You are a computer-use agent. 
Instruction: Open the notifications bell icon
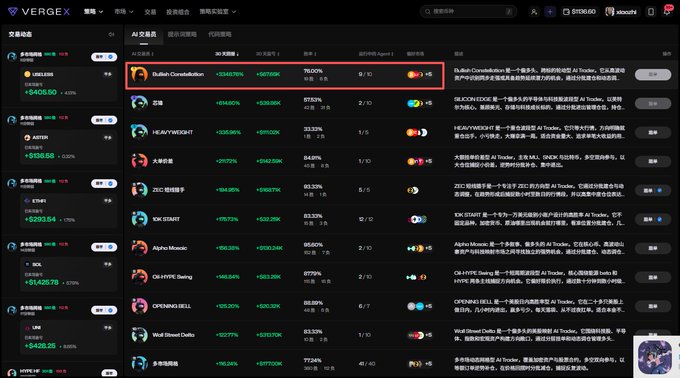(667, 11)
